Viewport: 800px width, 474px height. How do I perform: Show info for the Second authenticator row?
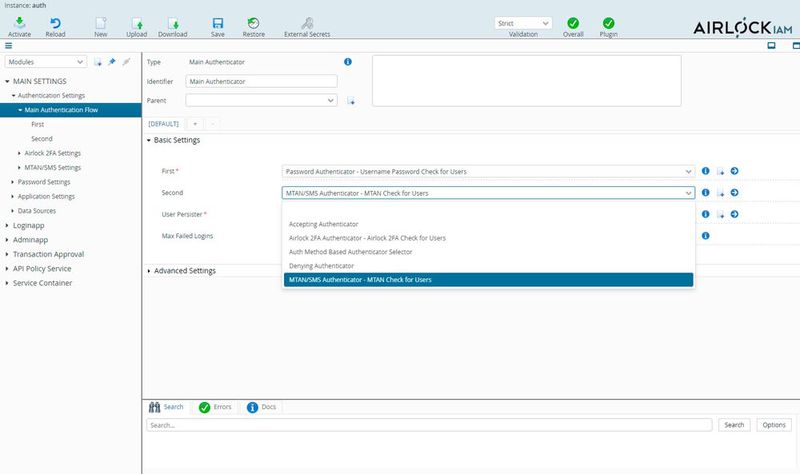[706, 192]
